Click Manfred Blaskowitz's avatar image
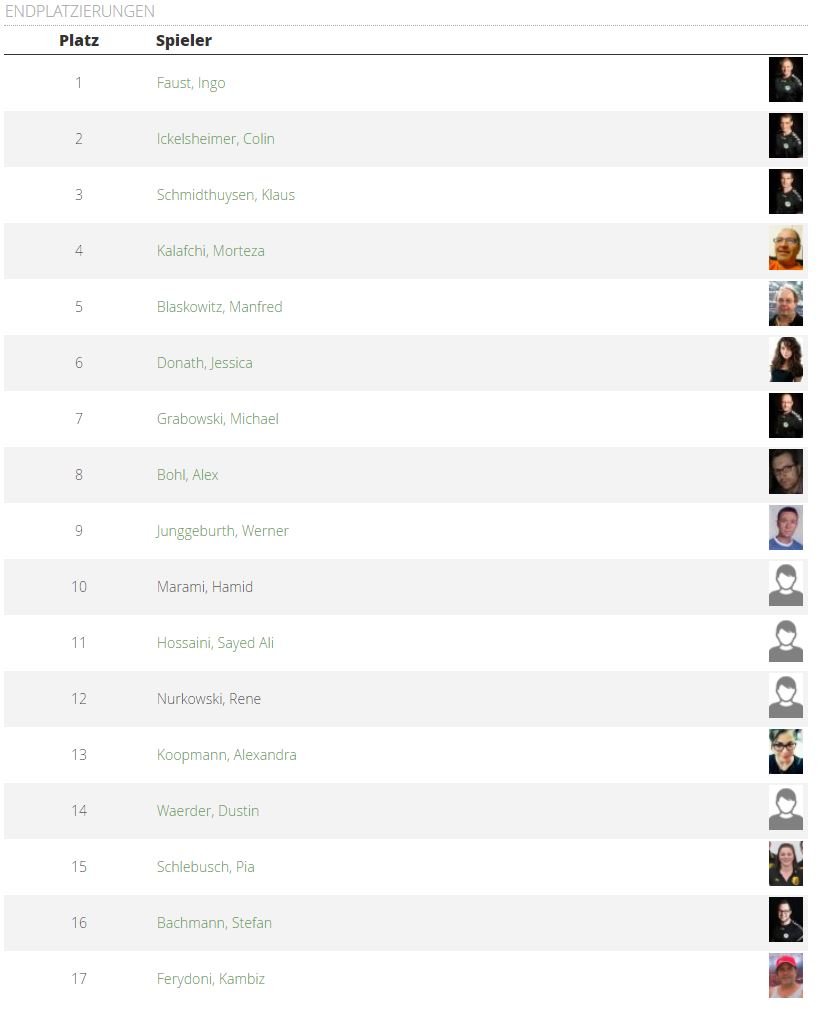The height and width of the screenshot is (1010, 824). [x=785, y=304]
